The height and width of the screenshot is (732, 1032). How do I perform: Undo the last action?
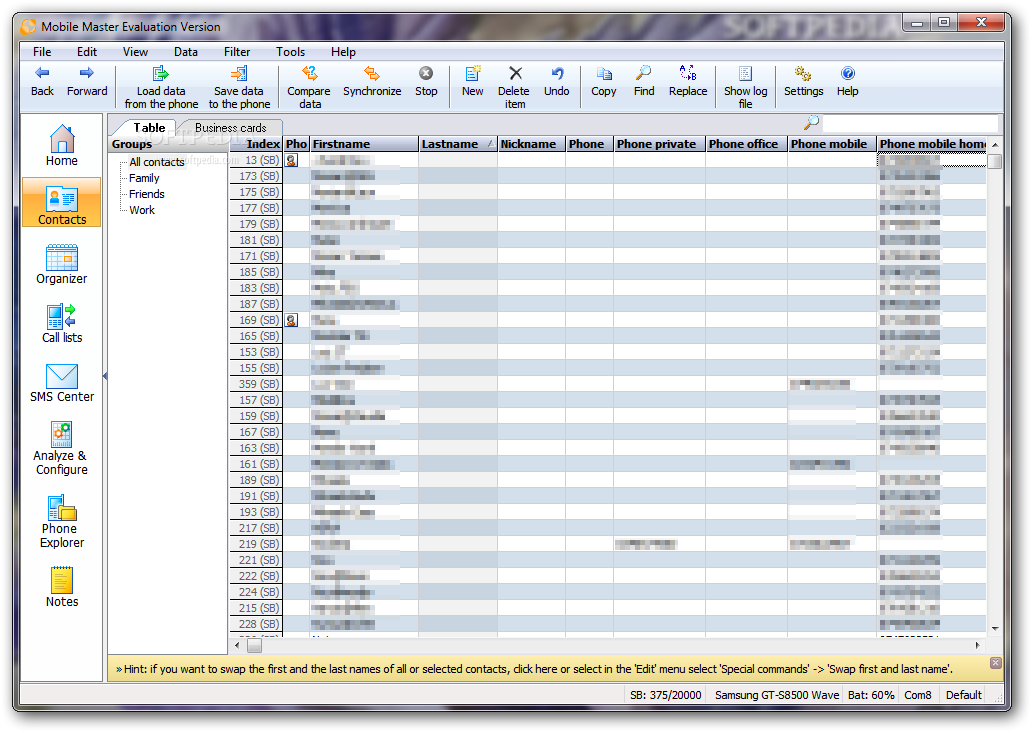(x=557, y=81)
